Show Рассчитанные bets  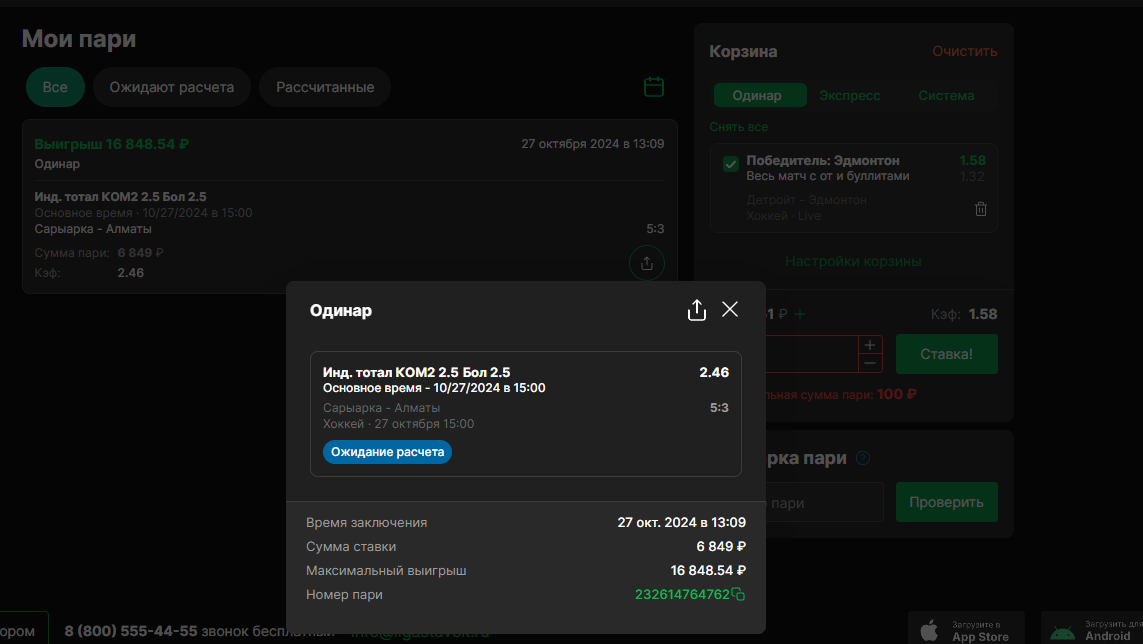coord(325,87)
